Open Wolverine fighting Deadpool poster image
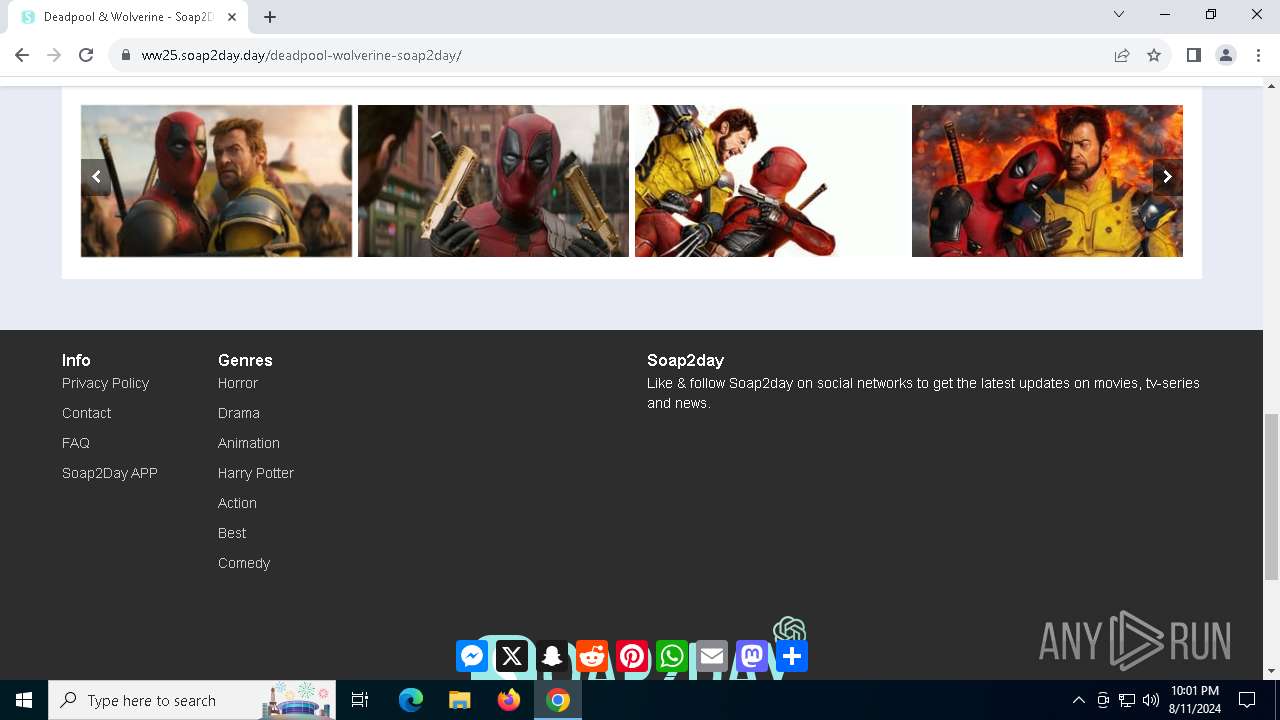Viewport: 1280px width, 720px height. [x=770, y=181]
